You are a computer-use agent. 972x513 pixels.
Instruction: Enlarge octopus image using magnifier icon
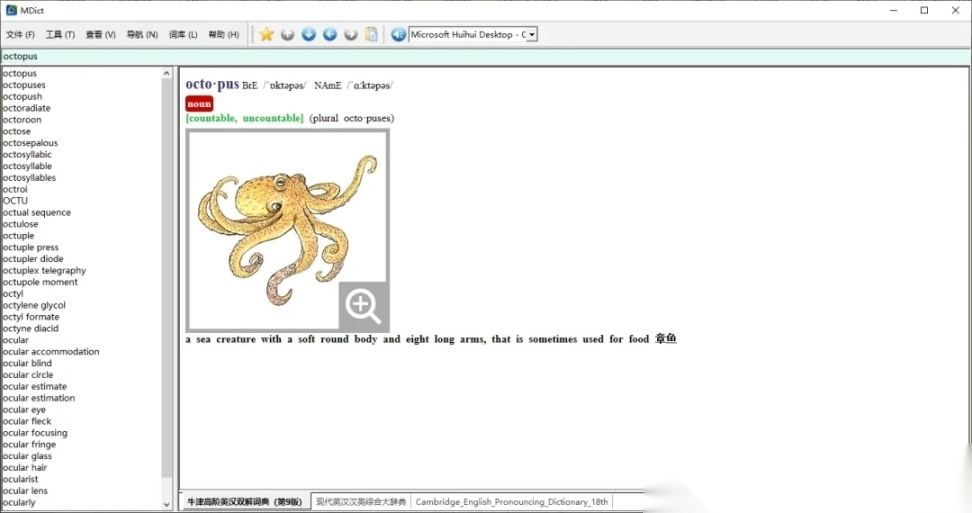coord(363,306)
